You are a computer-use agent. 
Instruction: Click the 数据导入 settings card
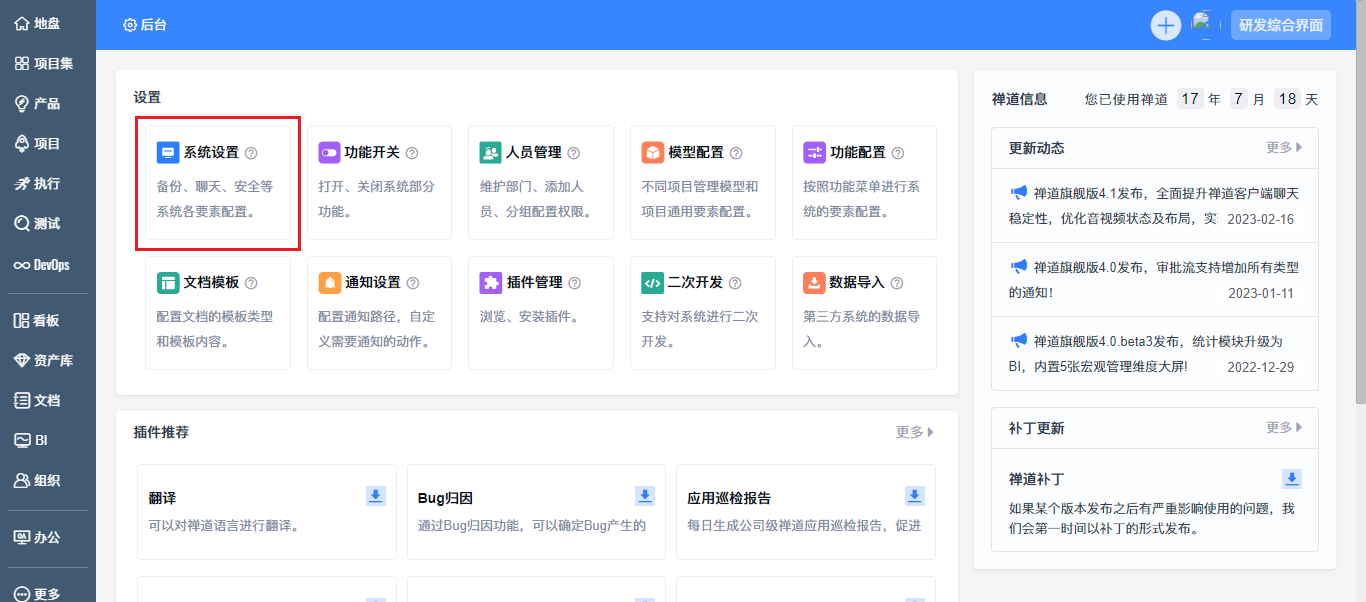pos(864,312)
